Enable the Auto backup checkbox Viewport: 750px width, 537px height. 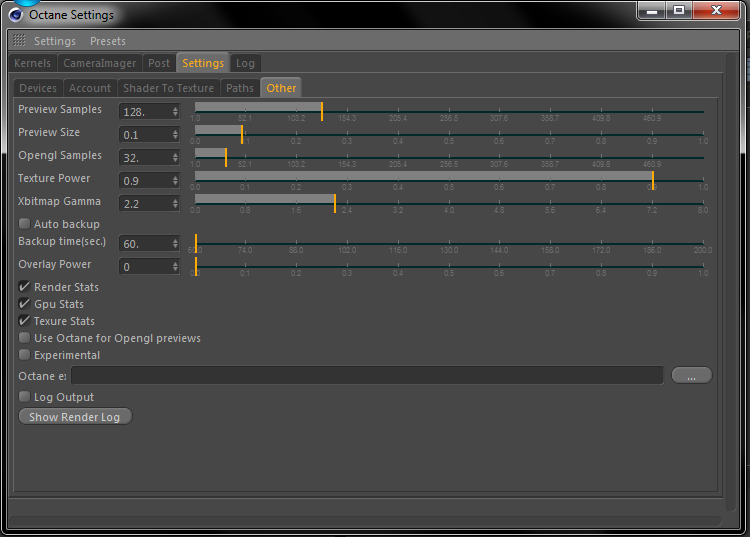point(24,224)
